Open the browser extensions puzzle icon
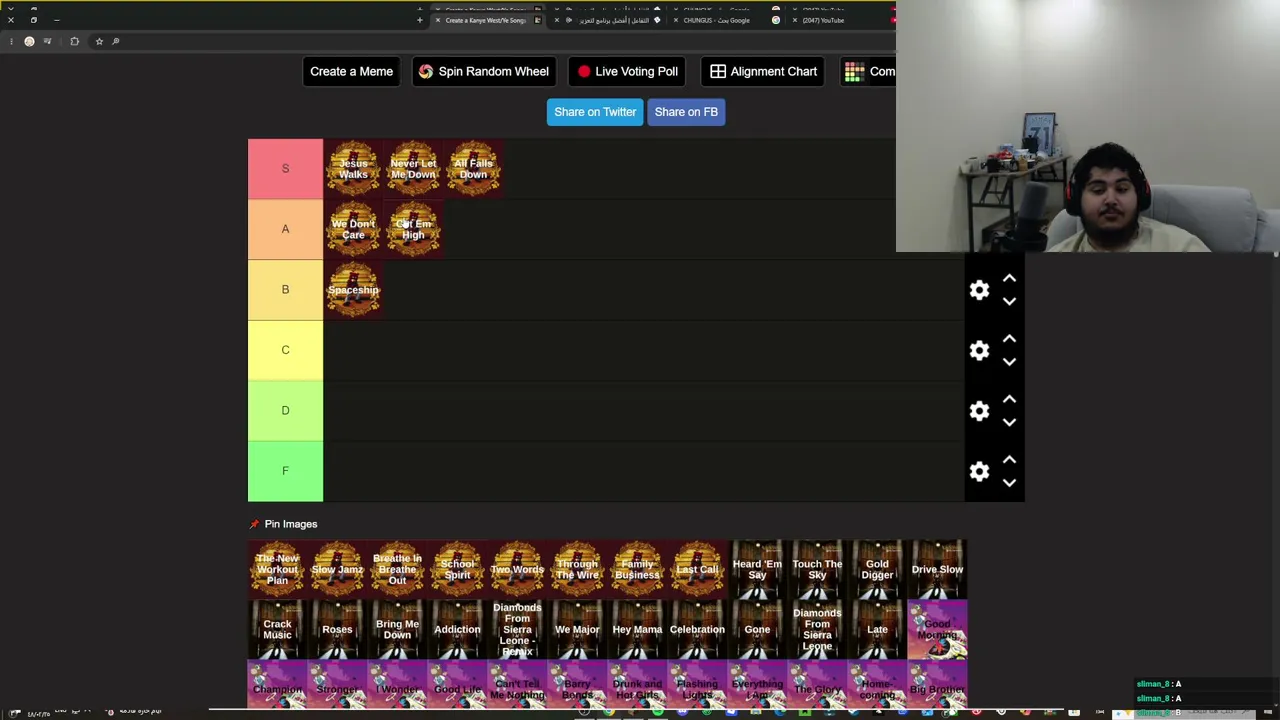This screenshot has width=1280, height=720. (74, 41)
